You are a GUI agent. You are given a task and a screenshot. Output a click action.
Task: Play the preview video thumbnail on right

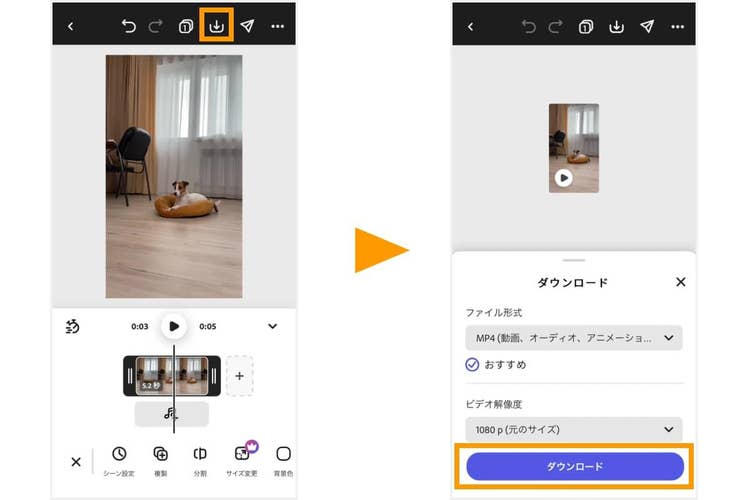pyautogui.click(x=564, y=178)
